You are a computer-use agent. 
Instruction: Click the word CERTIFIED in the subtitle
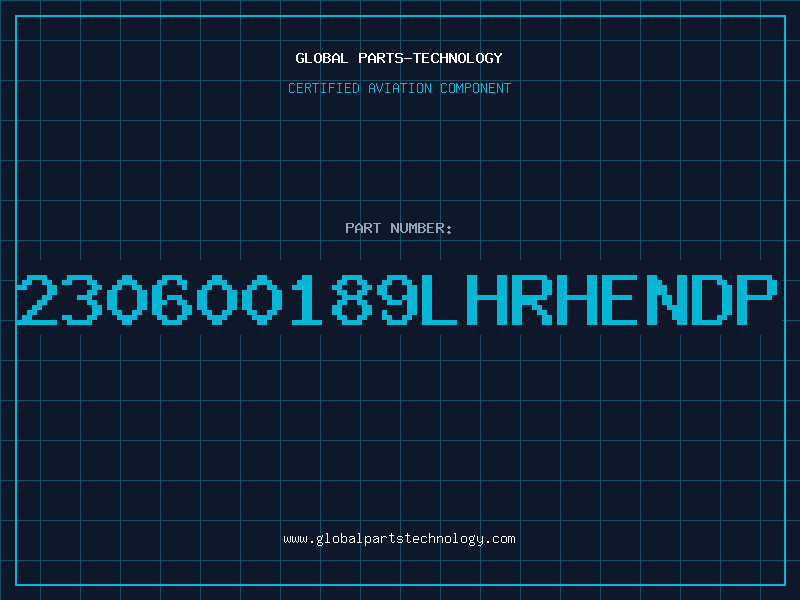pos(324,88)
